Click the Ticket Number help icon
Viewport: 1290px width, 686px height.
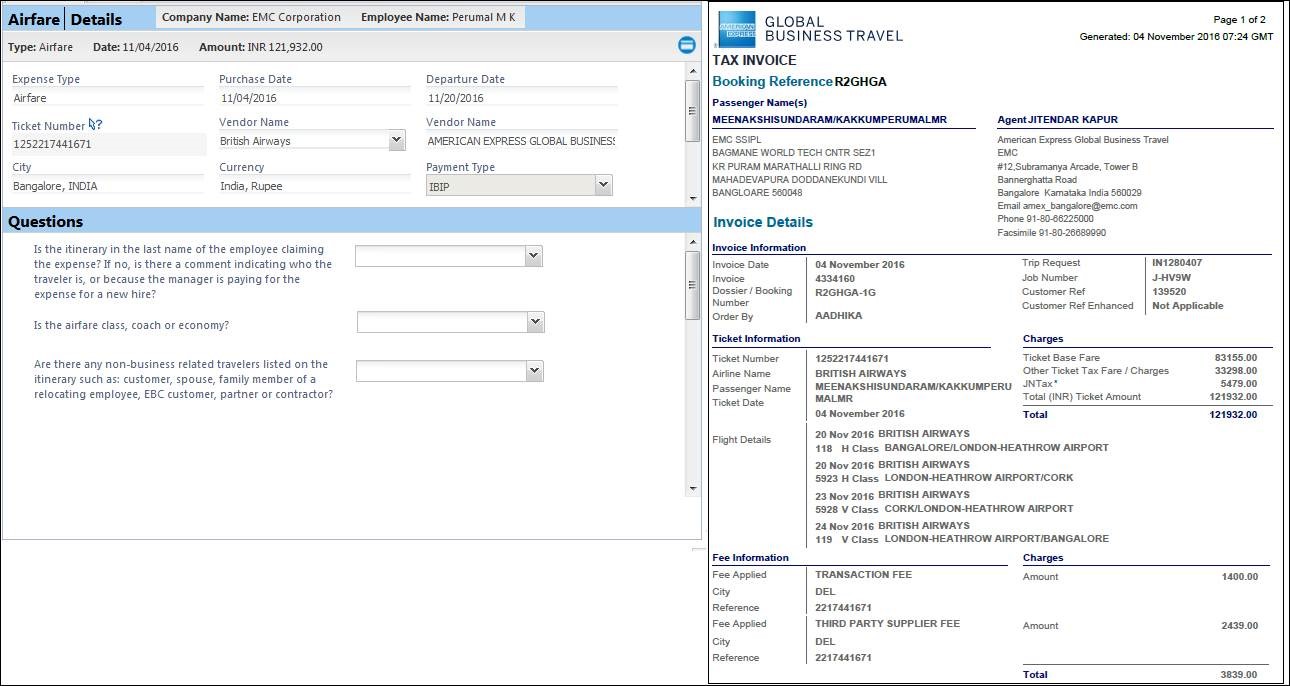point(95,125)
